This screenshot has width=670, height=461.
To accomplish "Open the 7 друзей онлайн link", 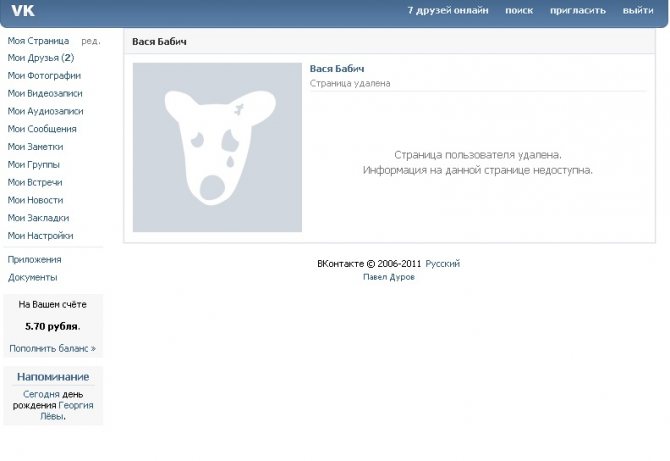I will [448, 10].
